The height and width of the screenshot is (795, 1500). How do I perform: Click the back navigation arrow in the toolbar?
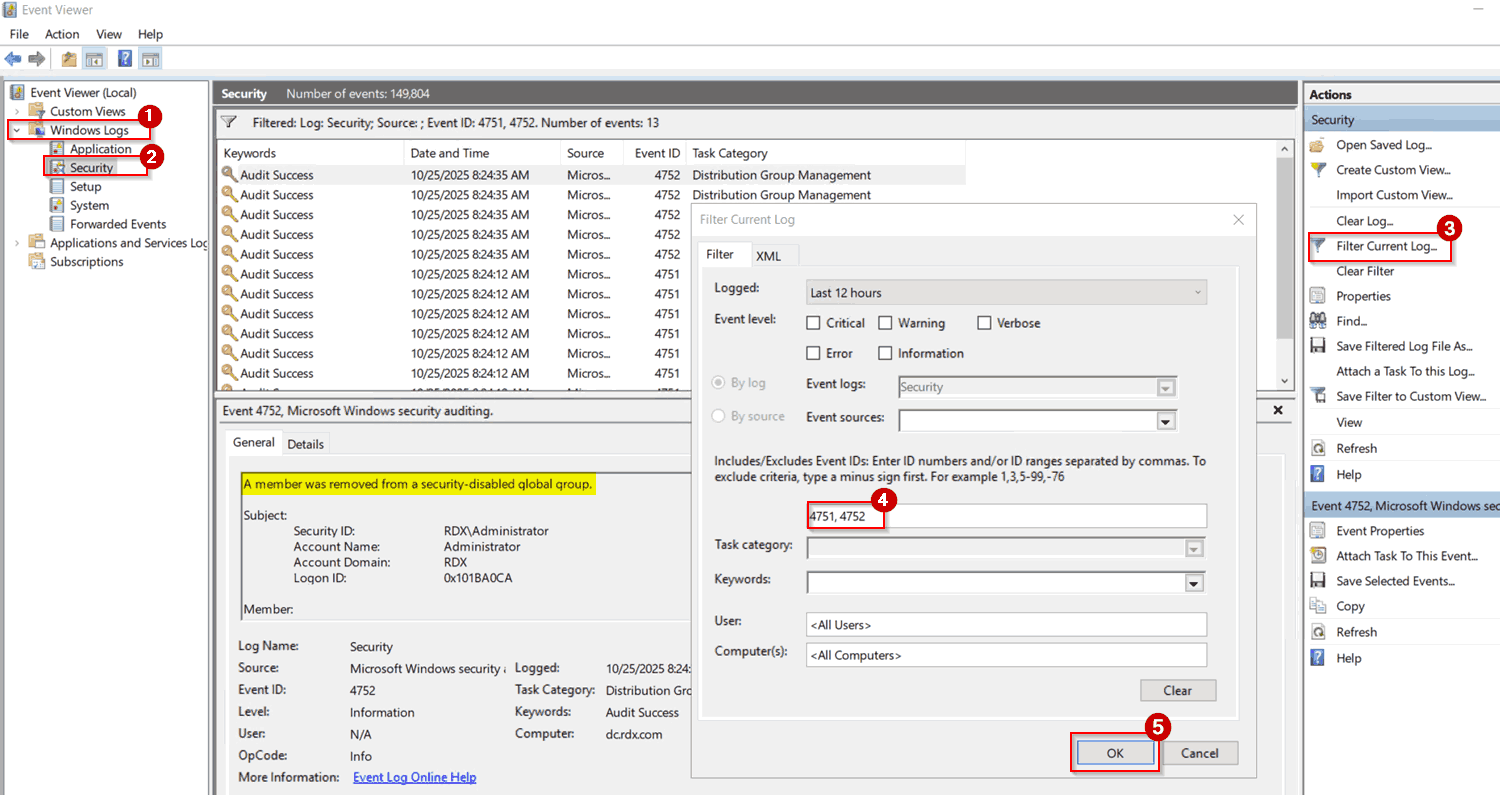pyautogui.click(x=12, y=58)
